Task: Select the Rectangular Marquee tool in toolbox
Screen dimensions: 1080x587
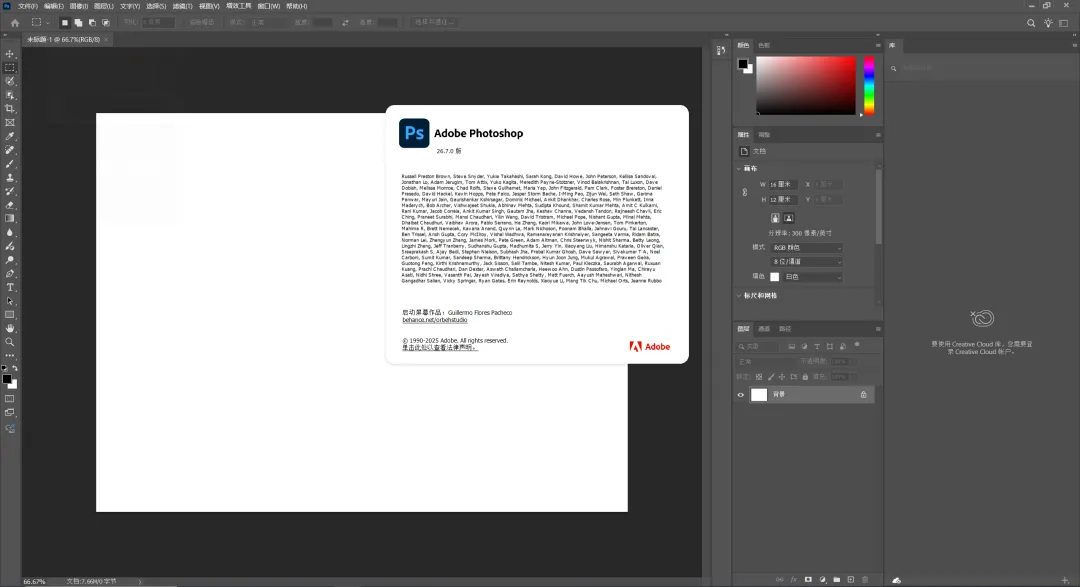Action: pos(10,68)
